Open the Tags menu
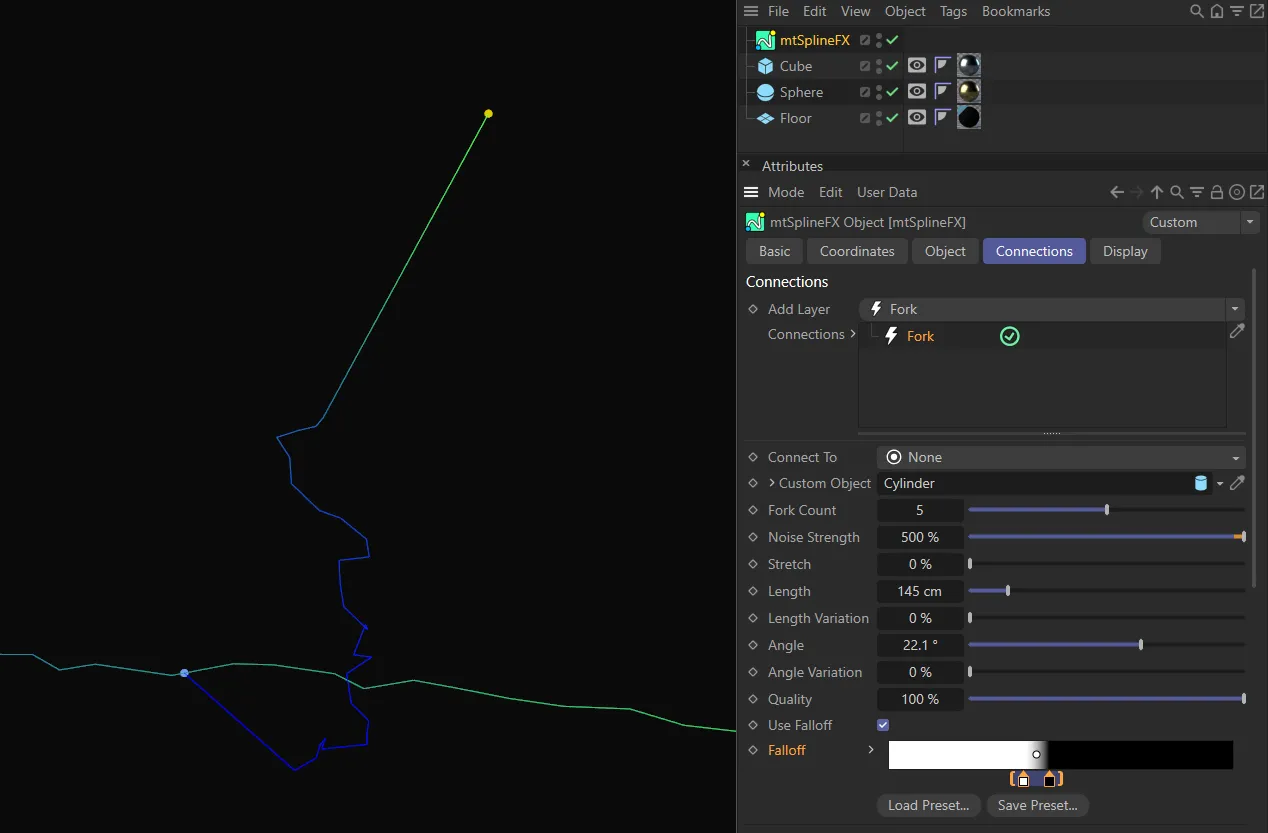1268x833 pixels. coord(953,11)
